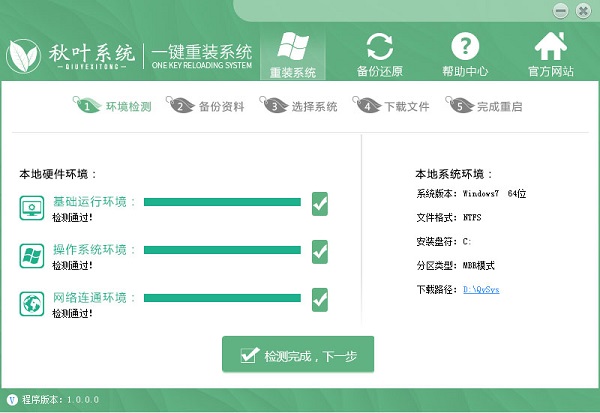Click the 秋叶系统 leaf logo
The width and height of the screenshot is (600, 413).
(x=28, y=58)
